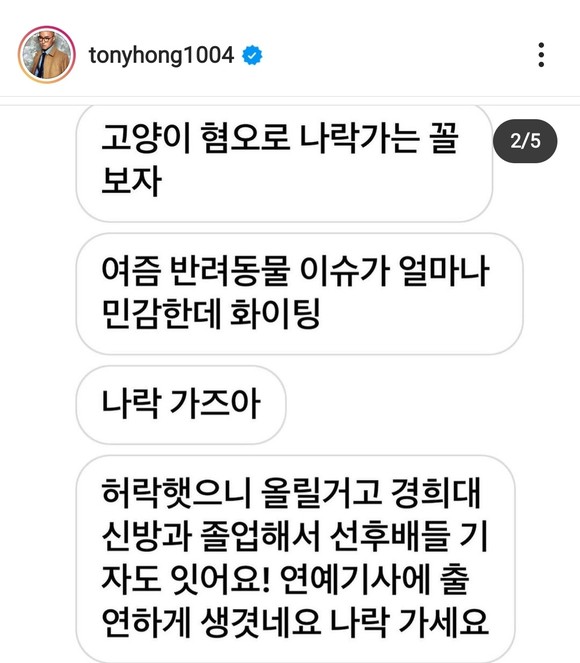Viewport: 580px width, 663px height.
Task: Select the message starting '고양이 혐오로'
Action: (x=284, y=163)
